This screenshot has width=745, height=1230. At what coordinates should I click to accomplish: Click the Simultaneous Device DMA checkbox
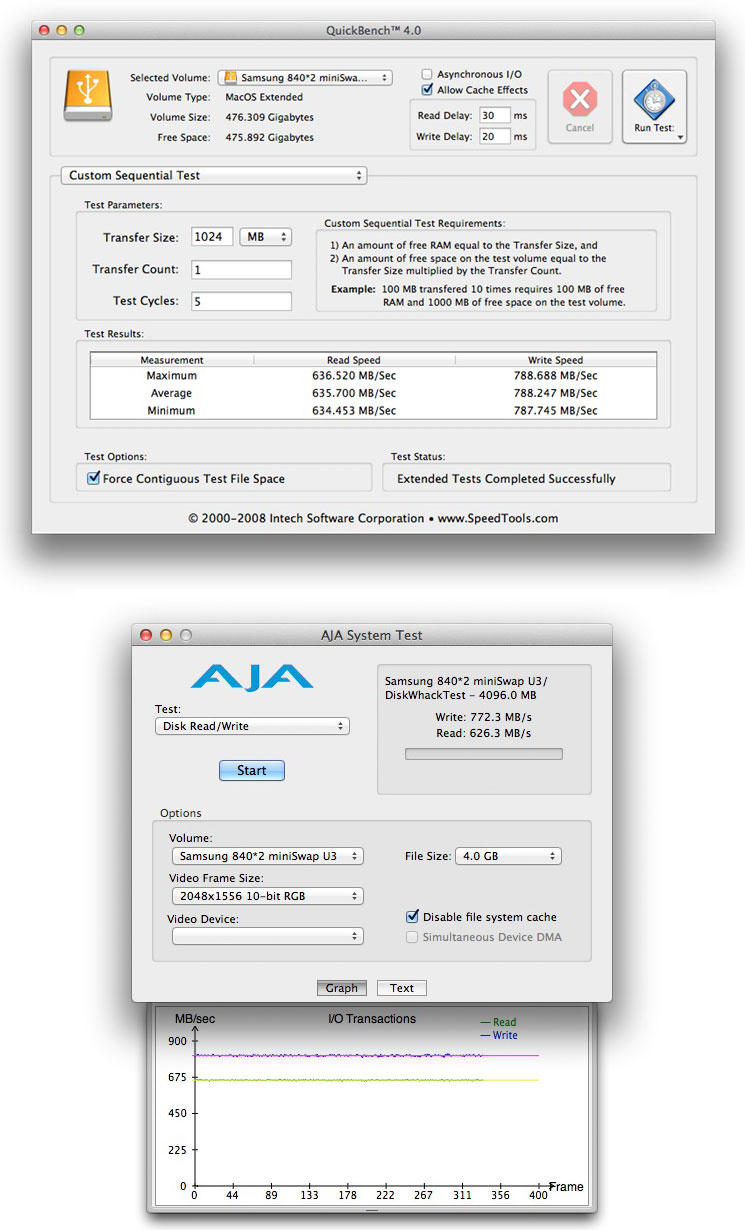[x=412, y=937]
